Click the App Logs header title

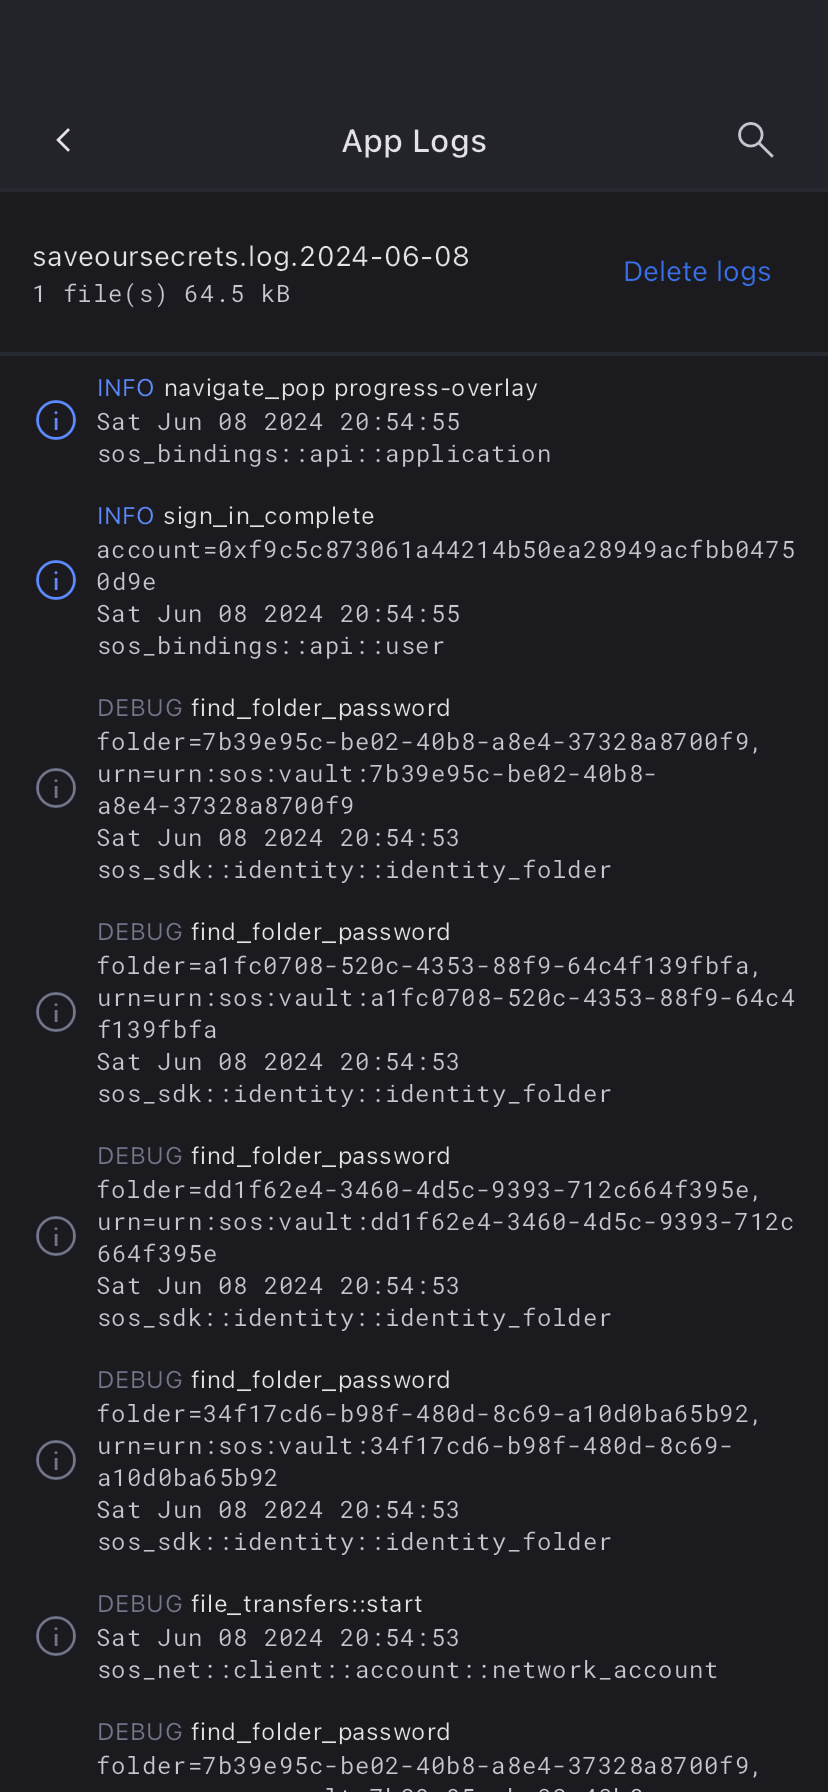(x=414, y=141)
